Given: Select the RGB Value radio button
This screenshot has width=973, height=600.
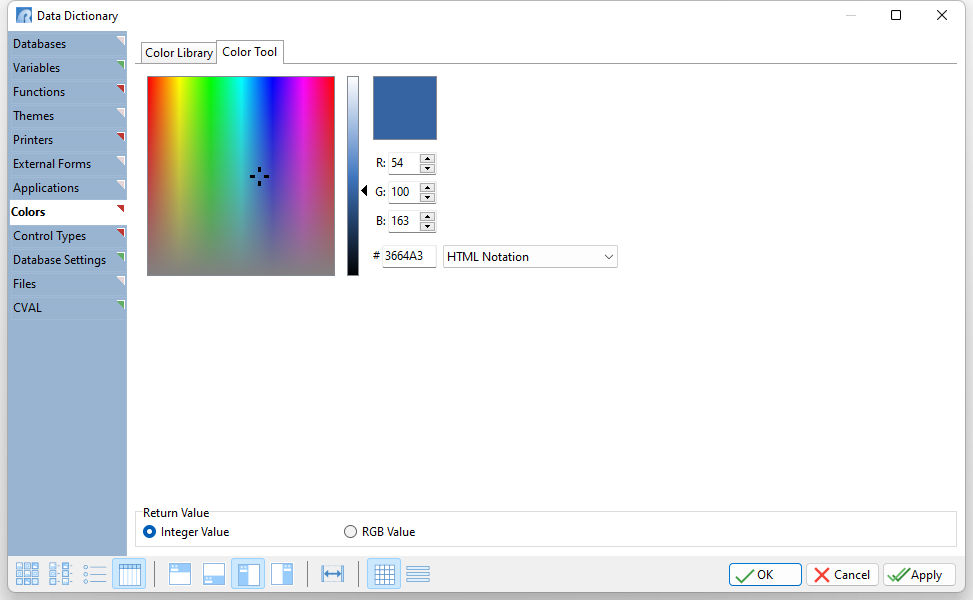Looking at the screenshot, I should tap(351, 532).
